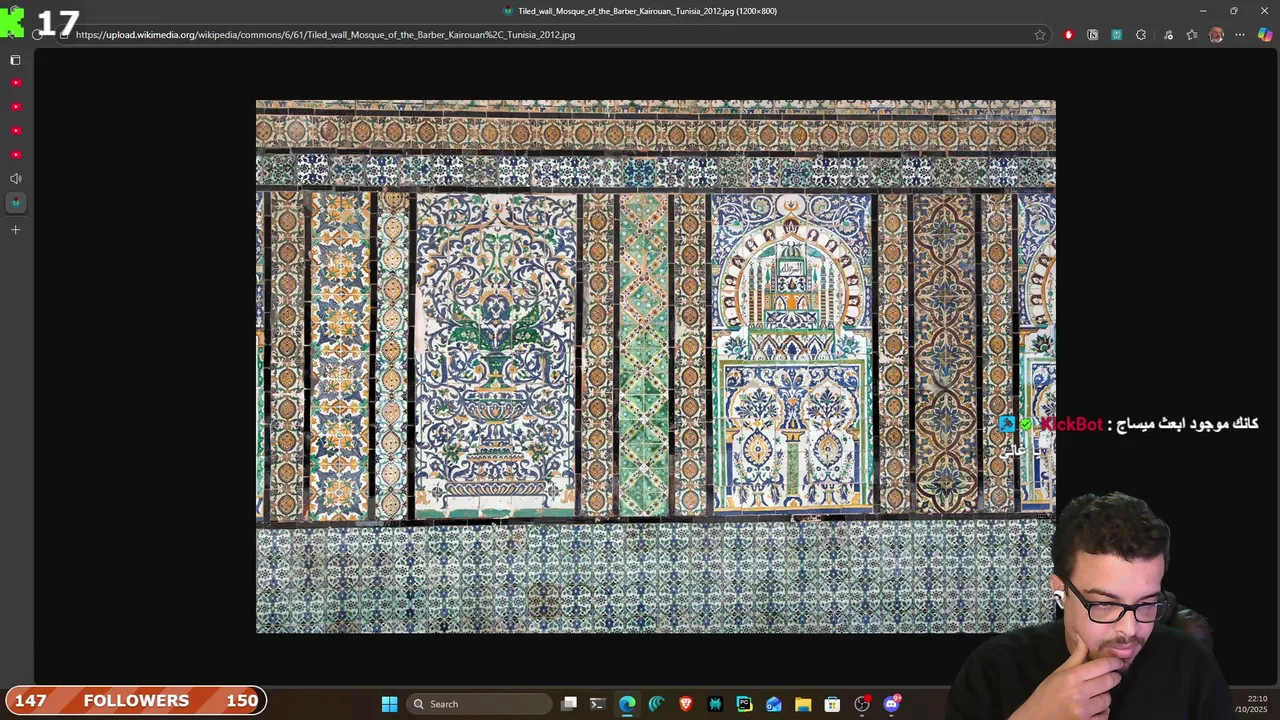Open the Settings and more ellipsis menu

pyautogui.click(x=1240, y=35)
